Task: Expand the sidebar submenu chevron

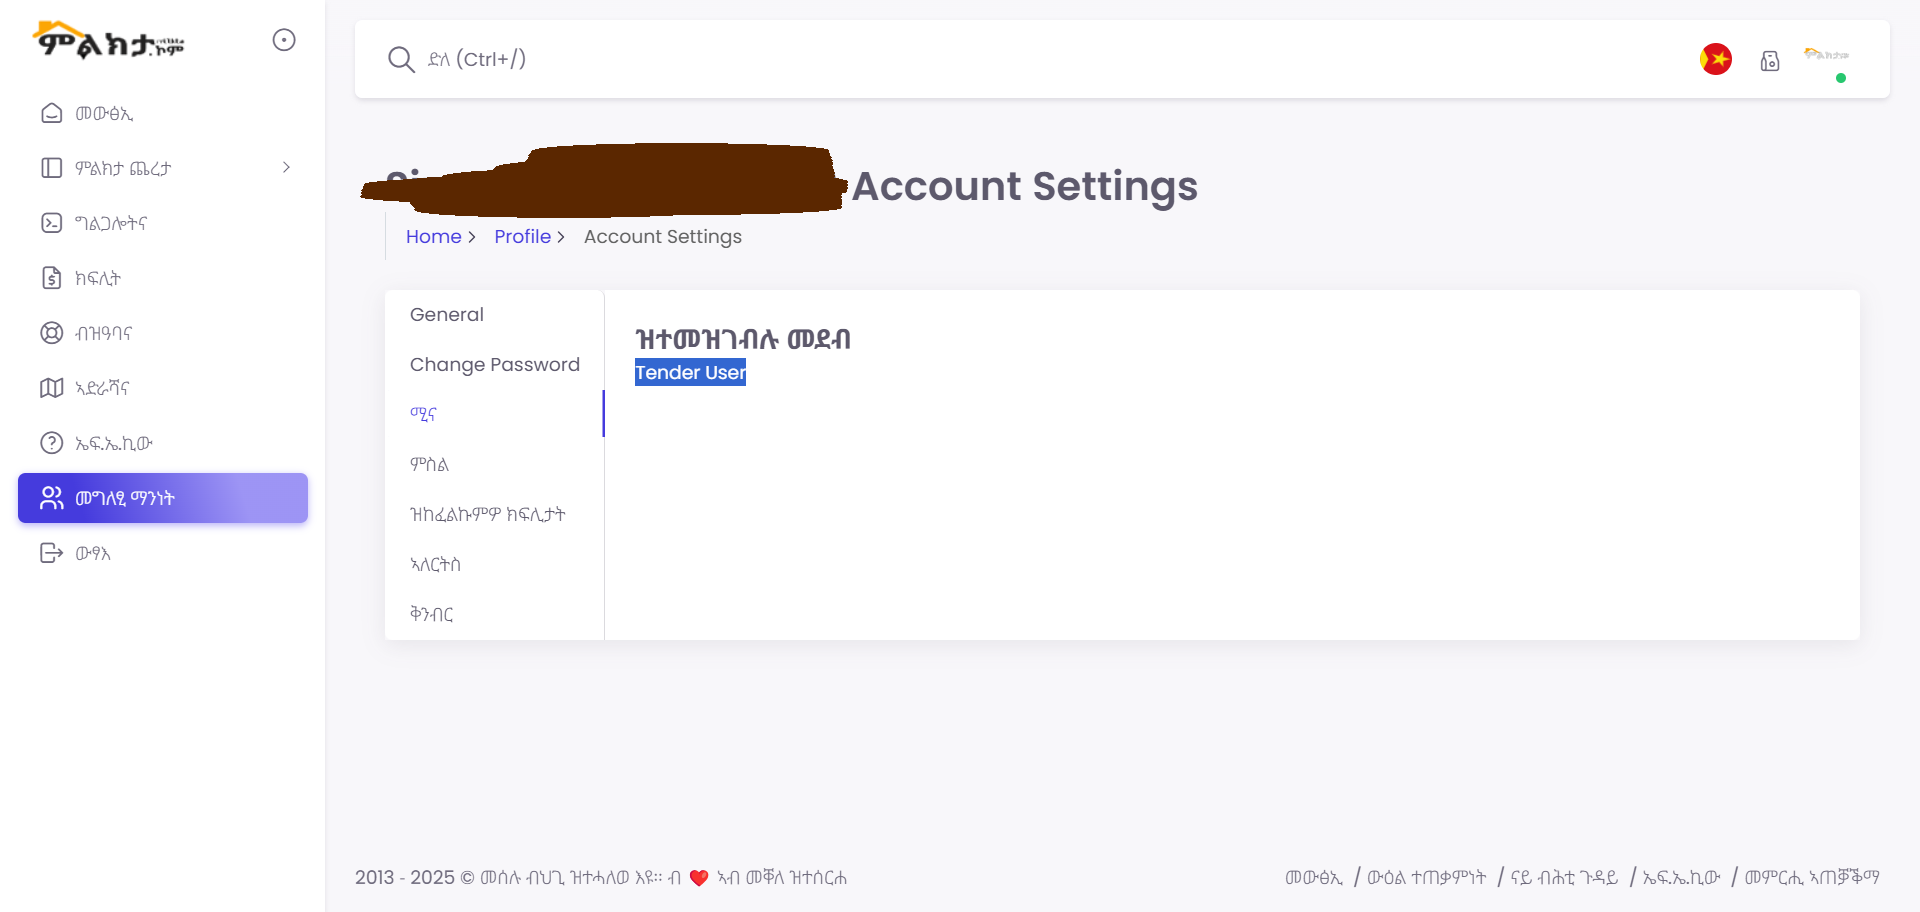Action: pyautogui.click(x=286, y=167)
